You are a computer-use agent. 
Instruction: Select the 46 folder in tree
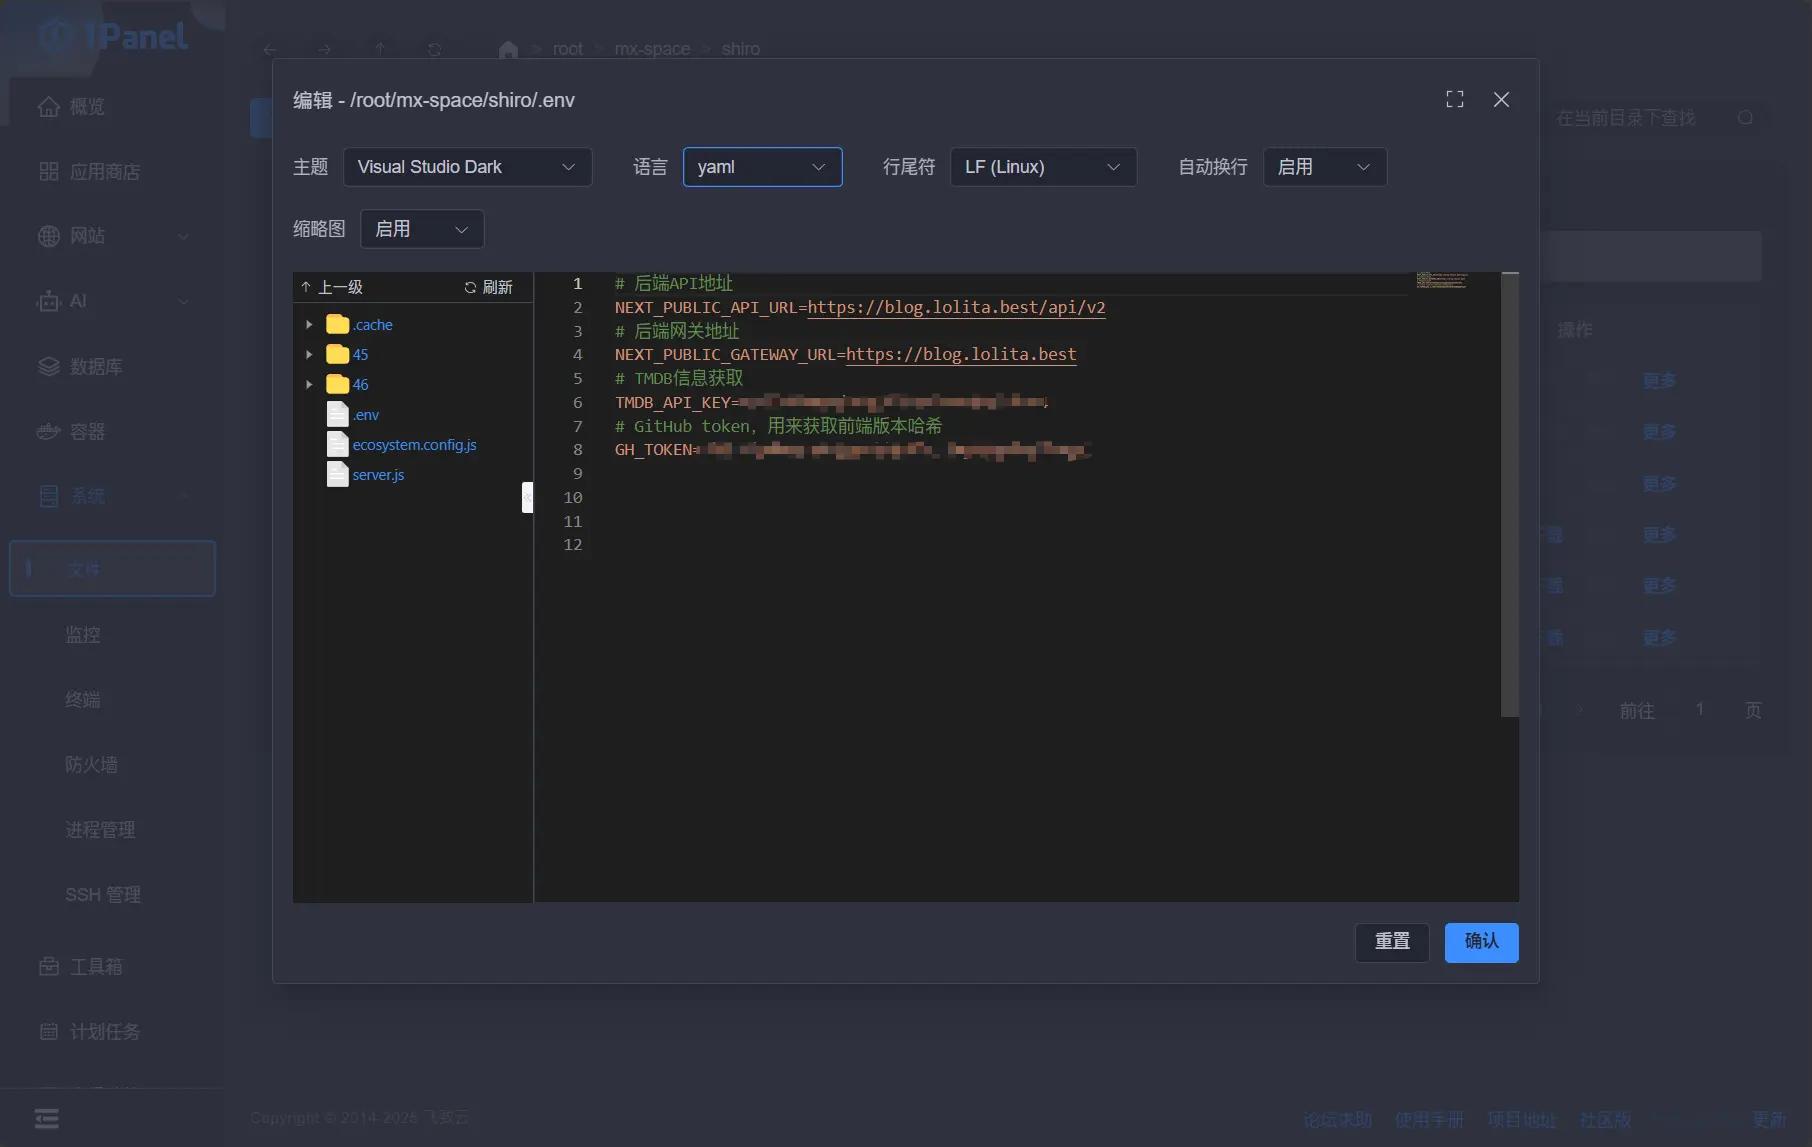[360, 385]
